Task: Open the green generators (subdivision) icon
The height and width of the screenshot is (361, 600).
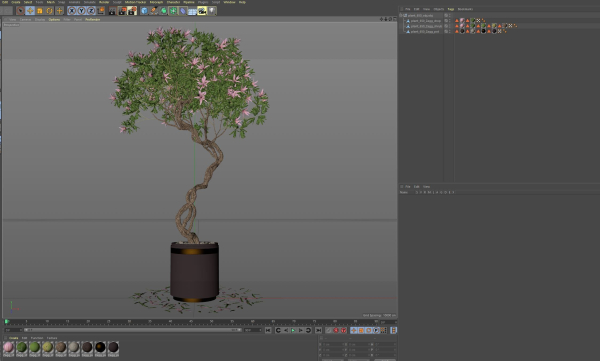Action: coord(163,11)
